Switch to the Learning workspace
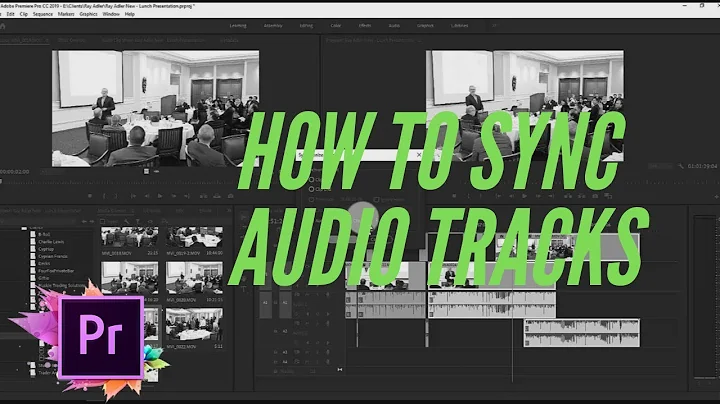Image resolution: width=720 pixels, height=404 pixels. pyautogui.click(x=238, y=26)
